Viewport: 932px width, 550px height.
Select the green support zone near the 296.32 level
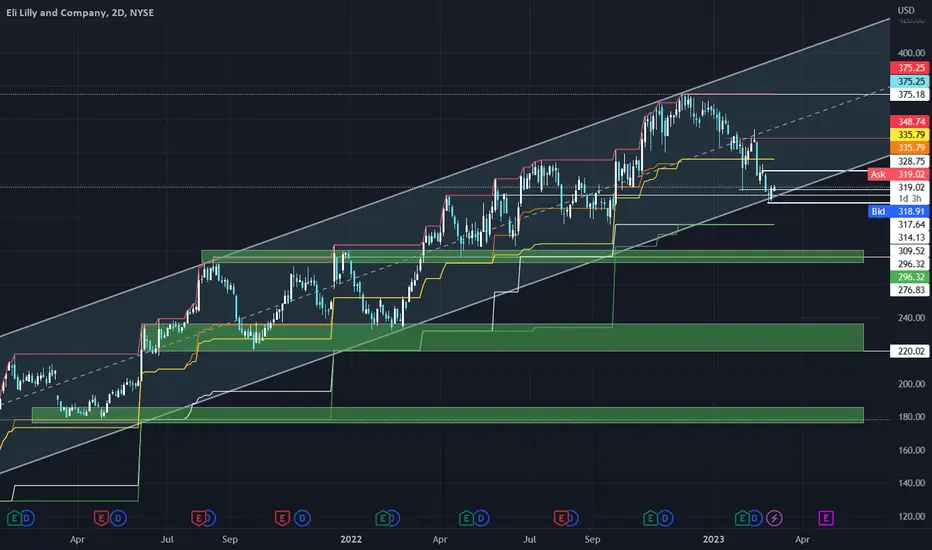(x=533, y=256)
